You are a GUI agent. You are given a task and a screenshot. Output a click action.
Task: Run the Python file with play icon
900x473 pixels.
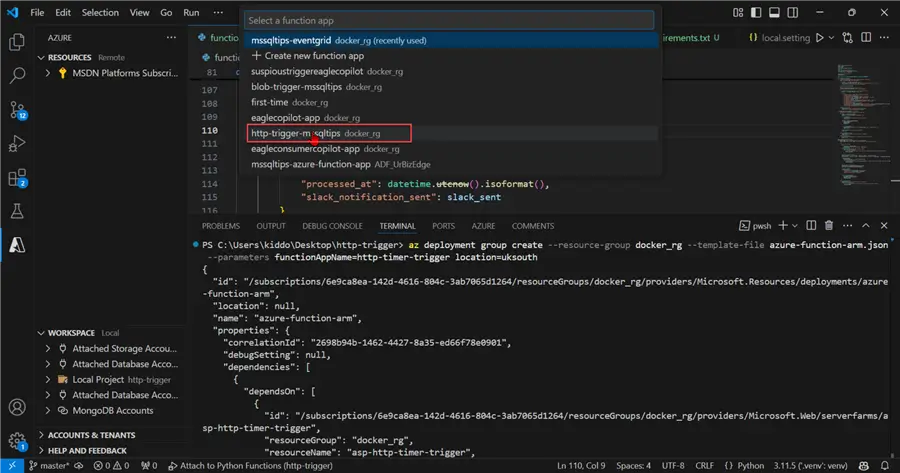pyautogui.click(x=820, y=38)
